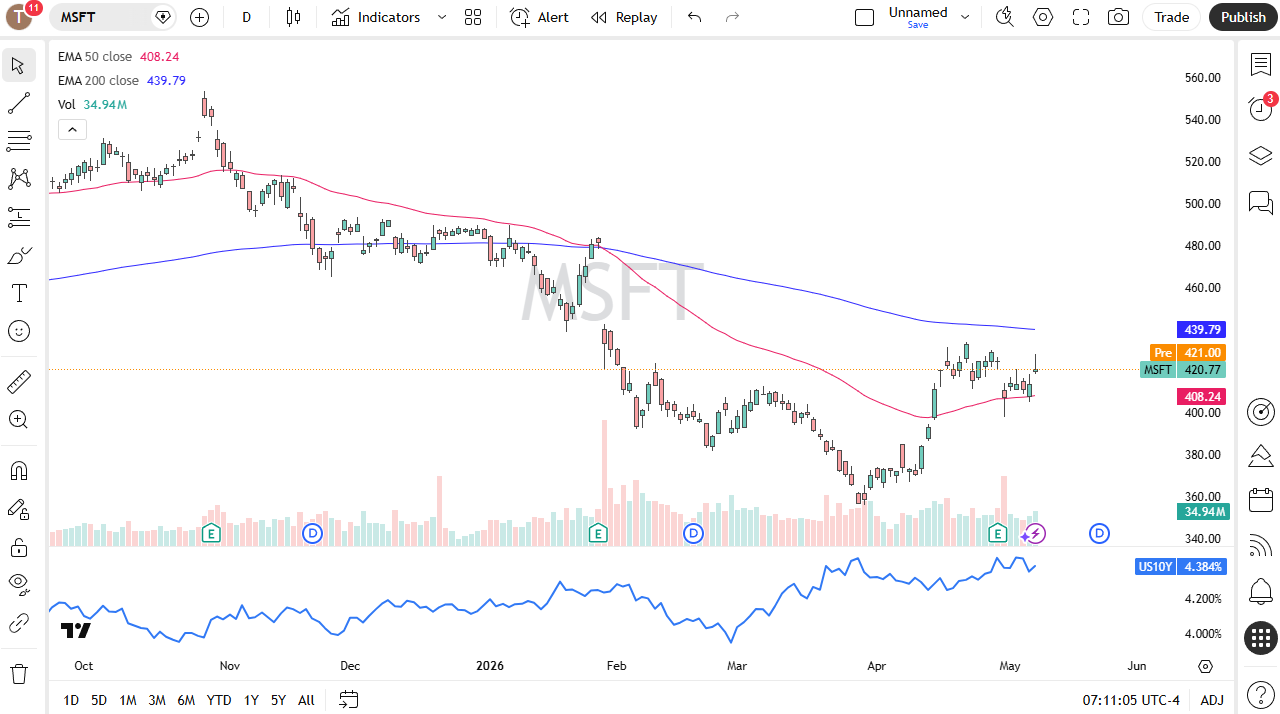
Task: Set time range to 1M
Action: (128, 700)
